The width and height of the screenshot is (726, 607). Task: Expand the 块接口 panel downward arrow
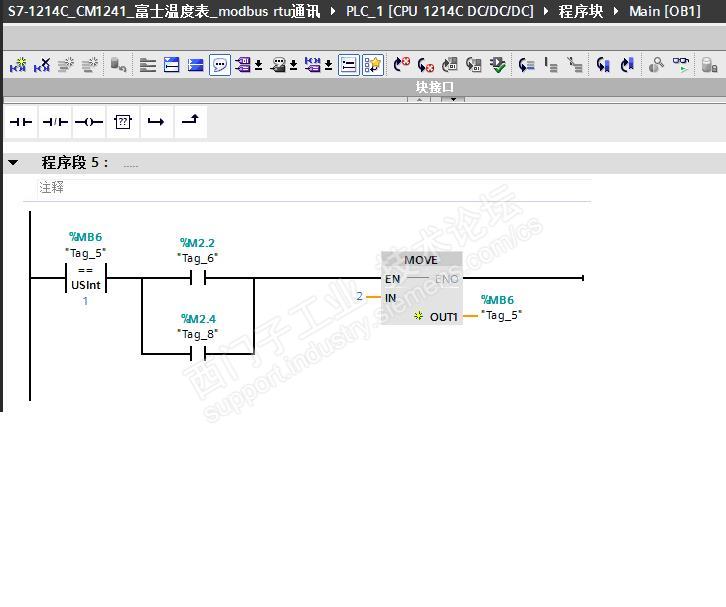tap(453, 99)
